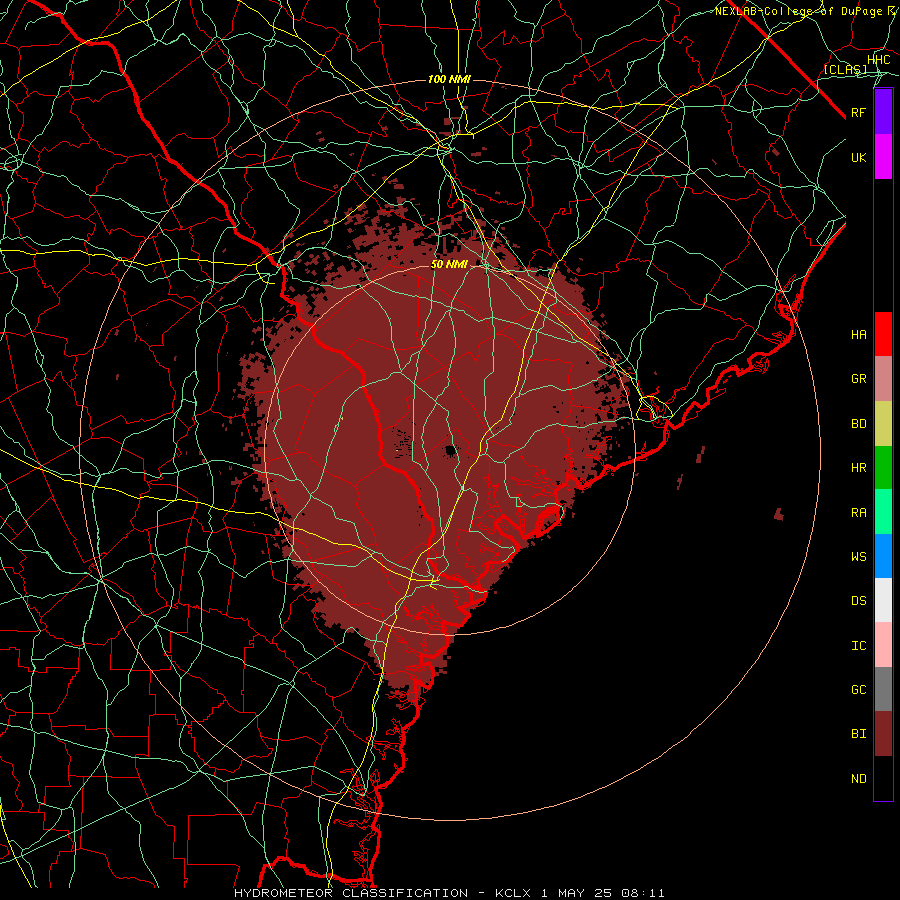Image resolution: width=900 pixels, height=900 pixels.
Task: Click the 08:11 timestamp
Action: click(643, 893)
